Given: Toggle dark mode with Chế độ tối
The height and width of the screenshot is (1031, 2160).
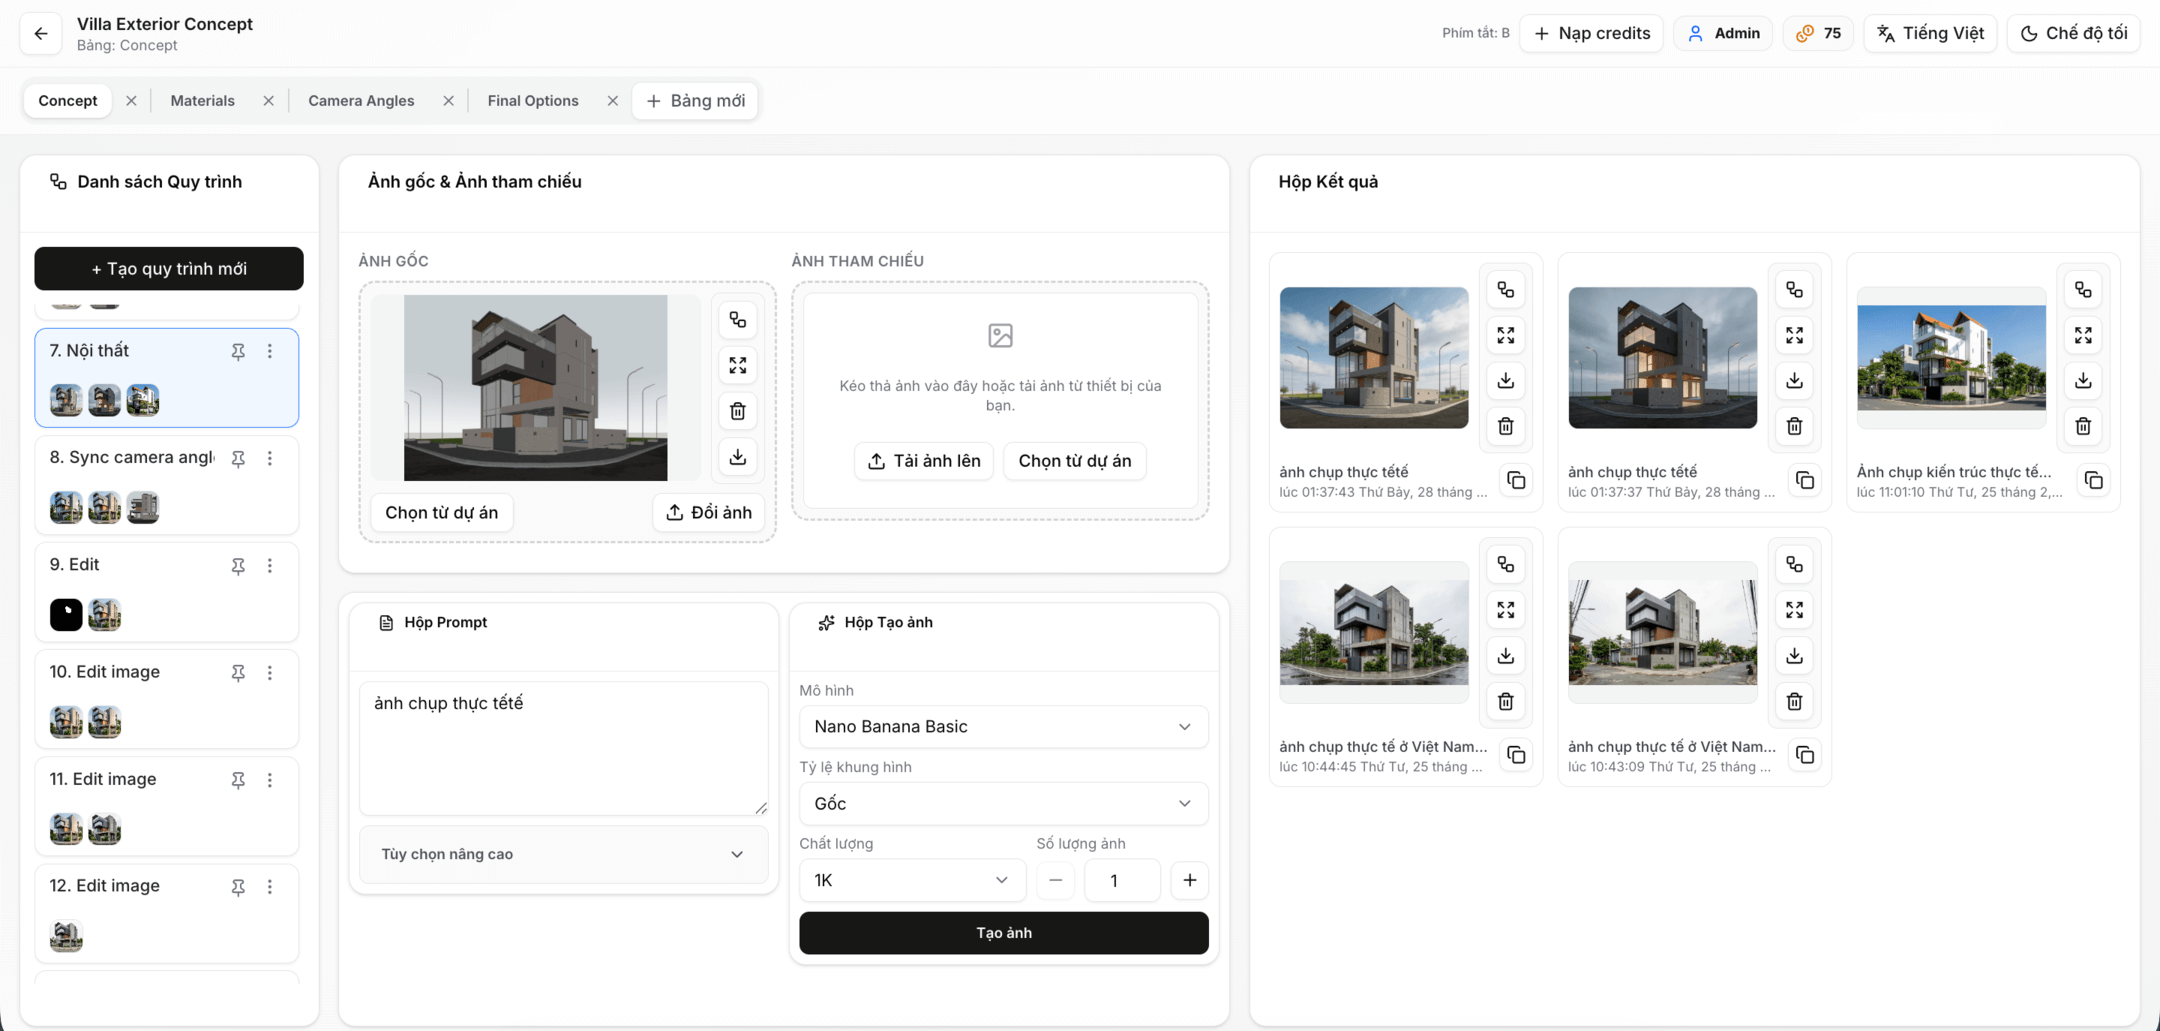Looking at the screenshot, I should pyautogui.click(x=2073, y=33).
